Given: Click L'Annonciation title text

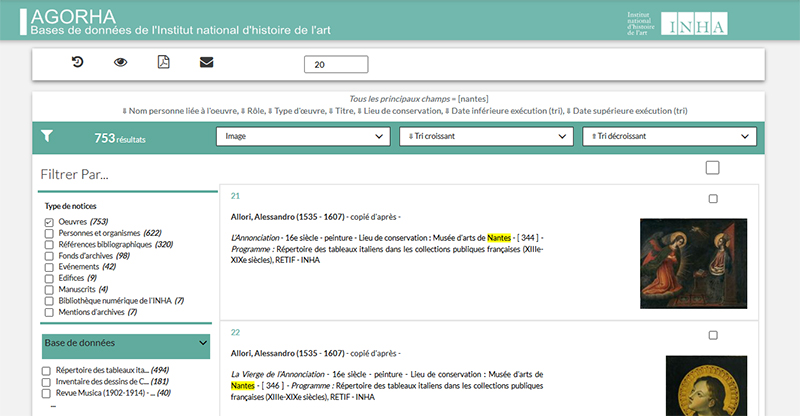Looking at the screenshot, I should click(255, 238).
